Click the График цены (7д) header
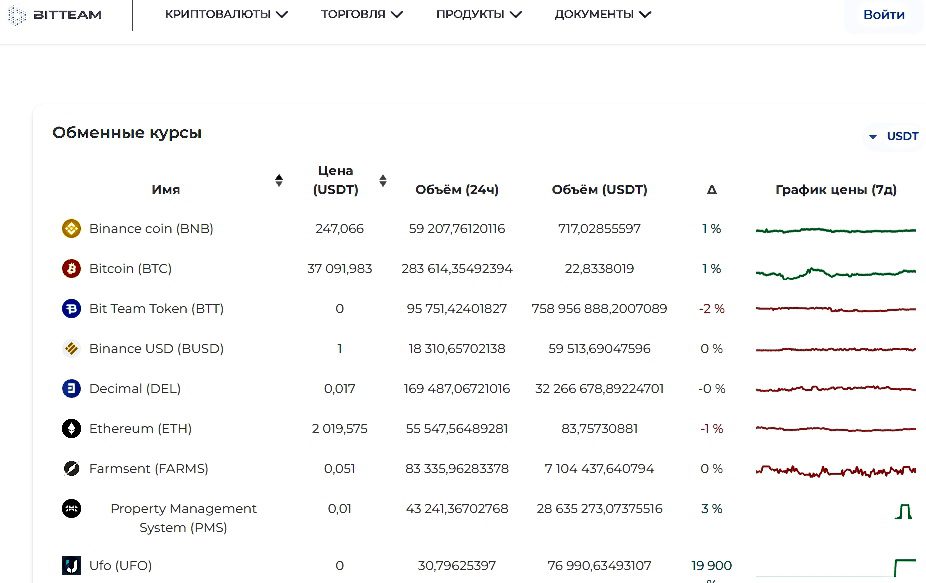The image size is (926, 583). (836, 190)
